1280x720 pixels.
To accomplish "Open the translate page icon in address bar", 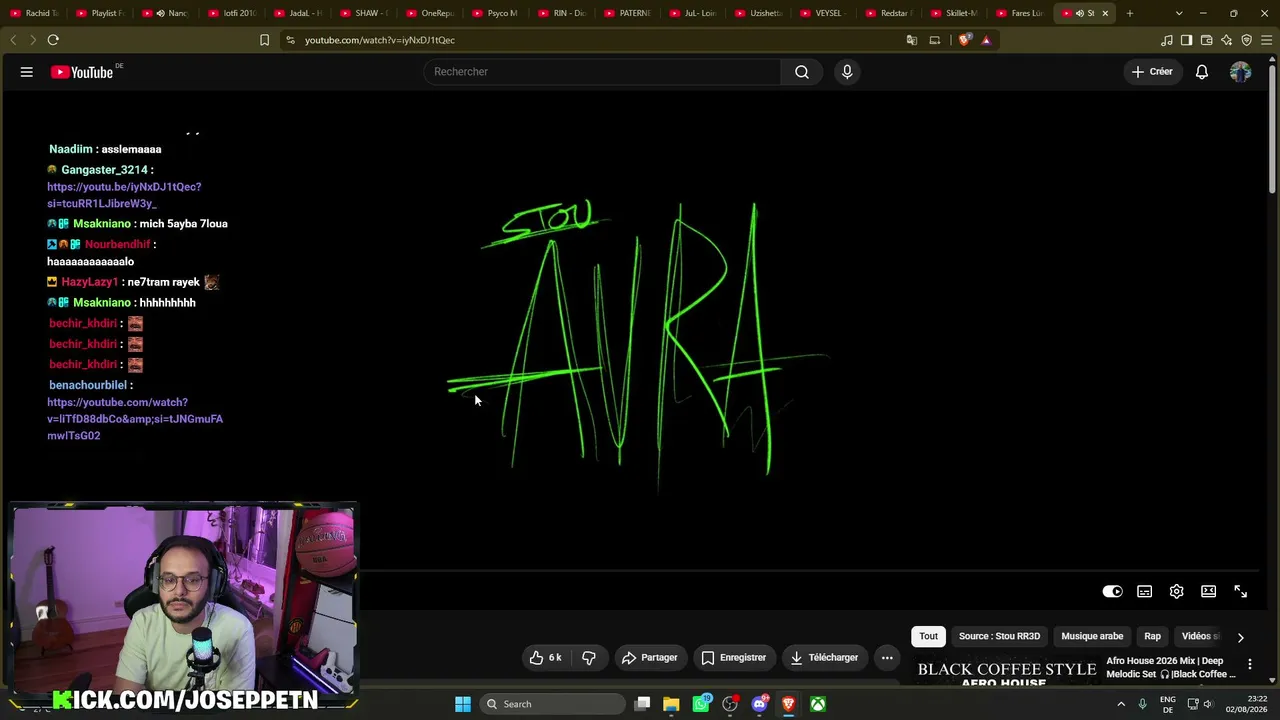I will (912, 40).
